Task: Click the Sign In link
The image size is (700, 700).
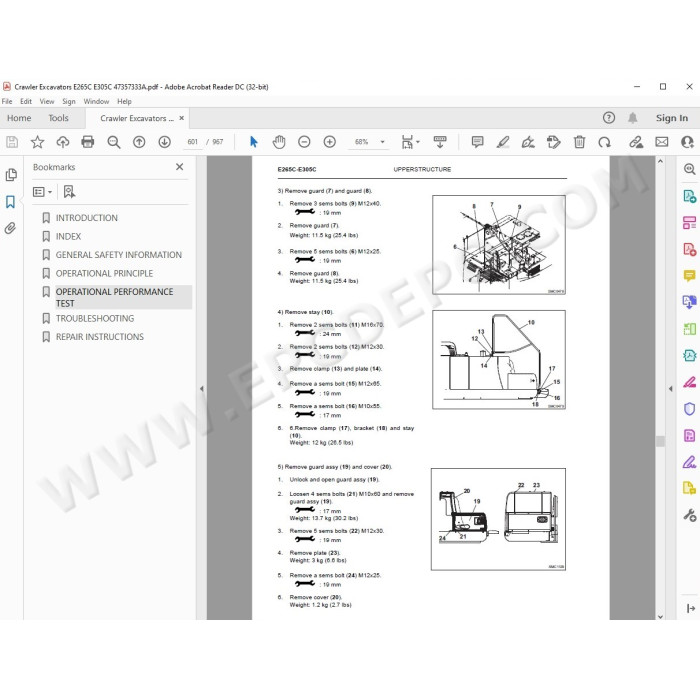Action: tap(671, 118)
